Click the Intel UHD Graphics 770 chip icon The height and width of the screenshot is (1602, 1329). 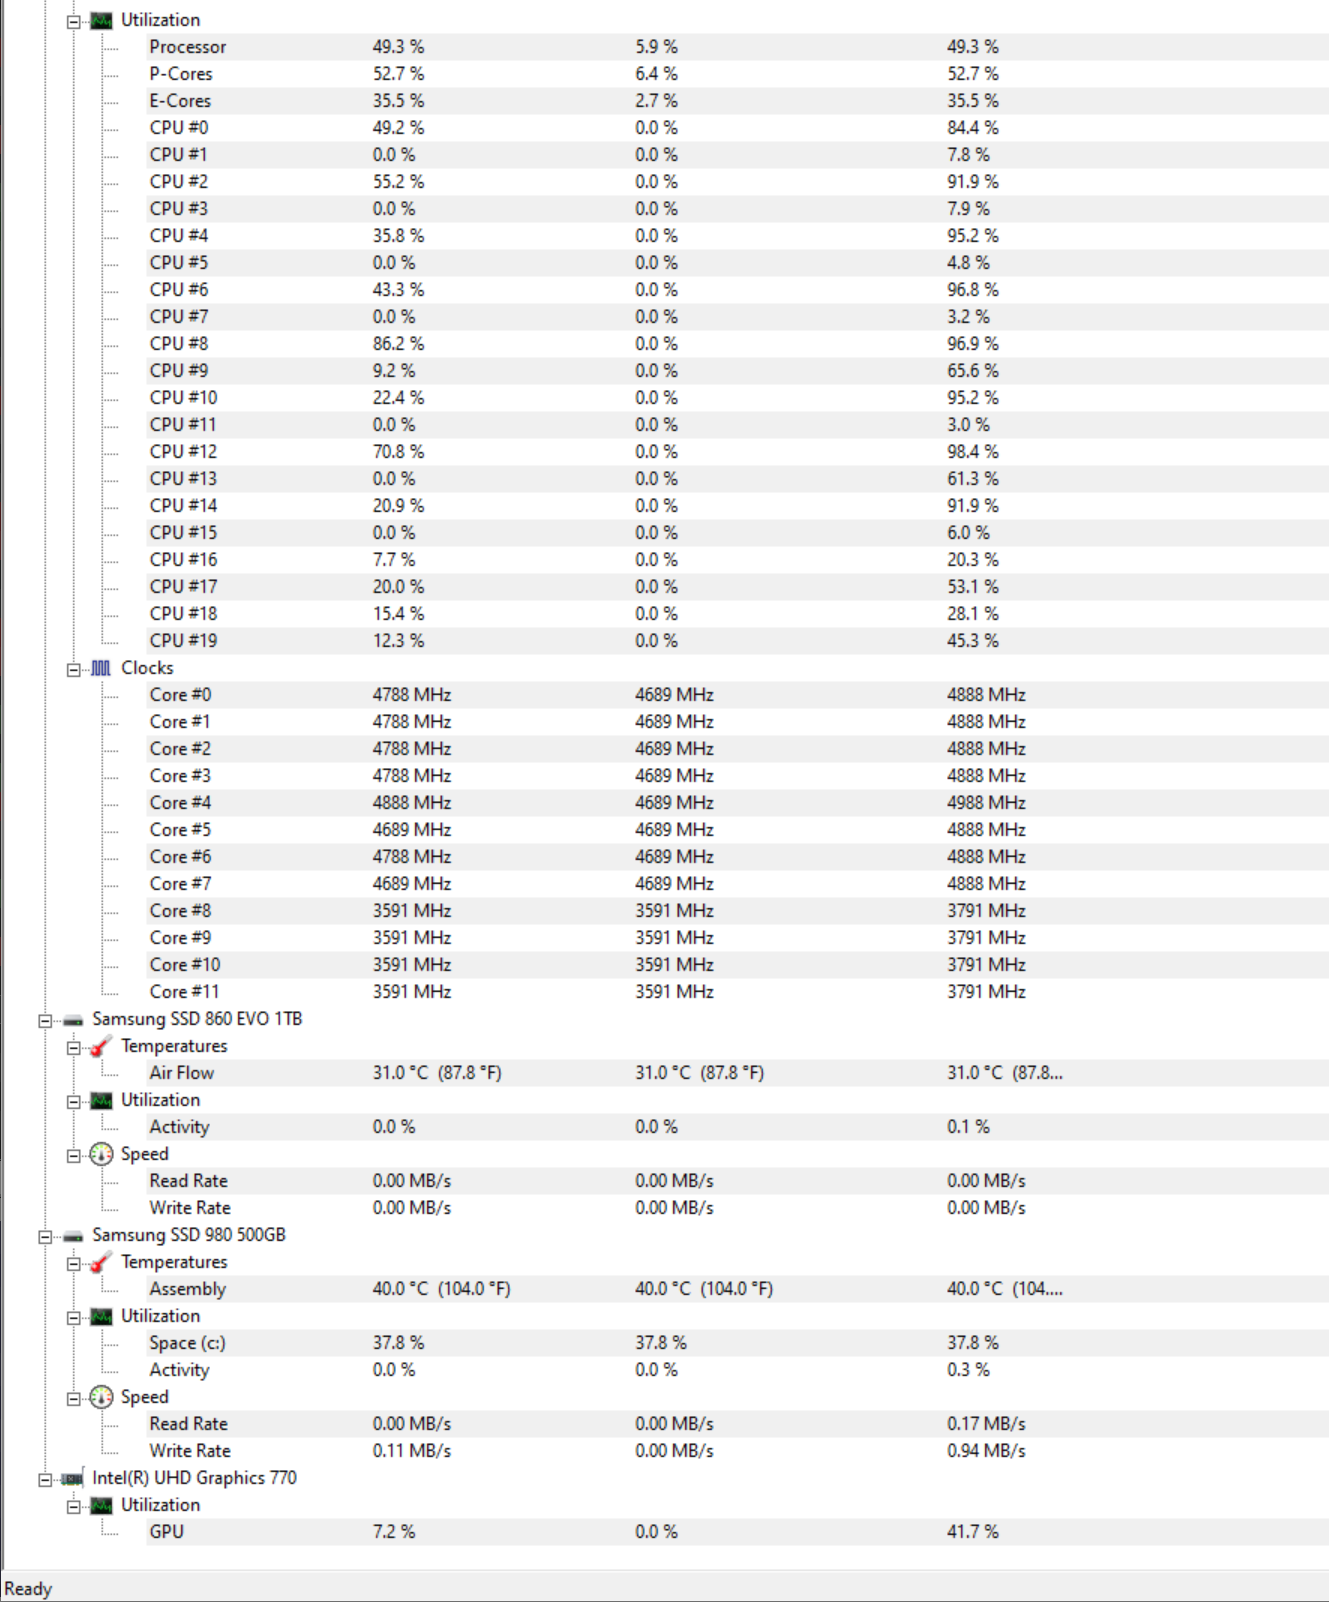[73, 1479]
